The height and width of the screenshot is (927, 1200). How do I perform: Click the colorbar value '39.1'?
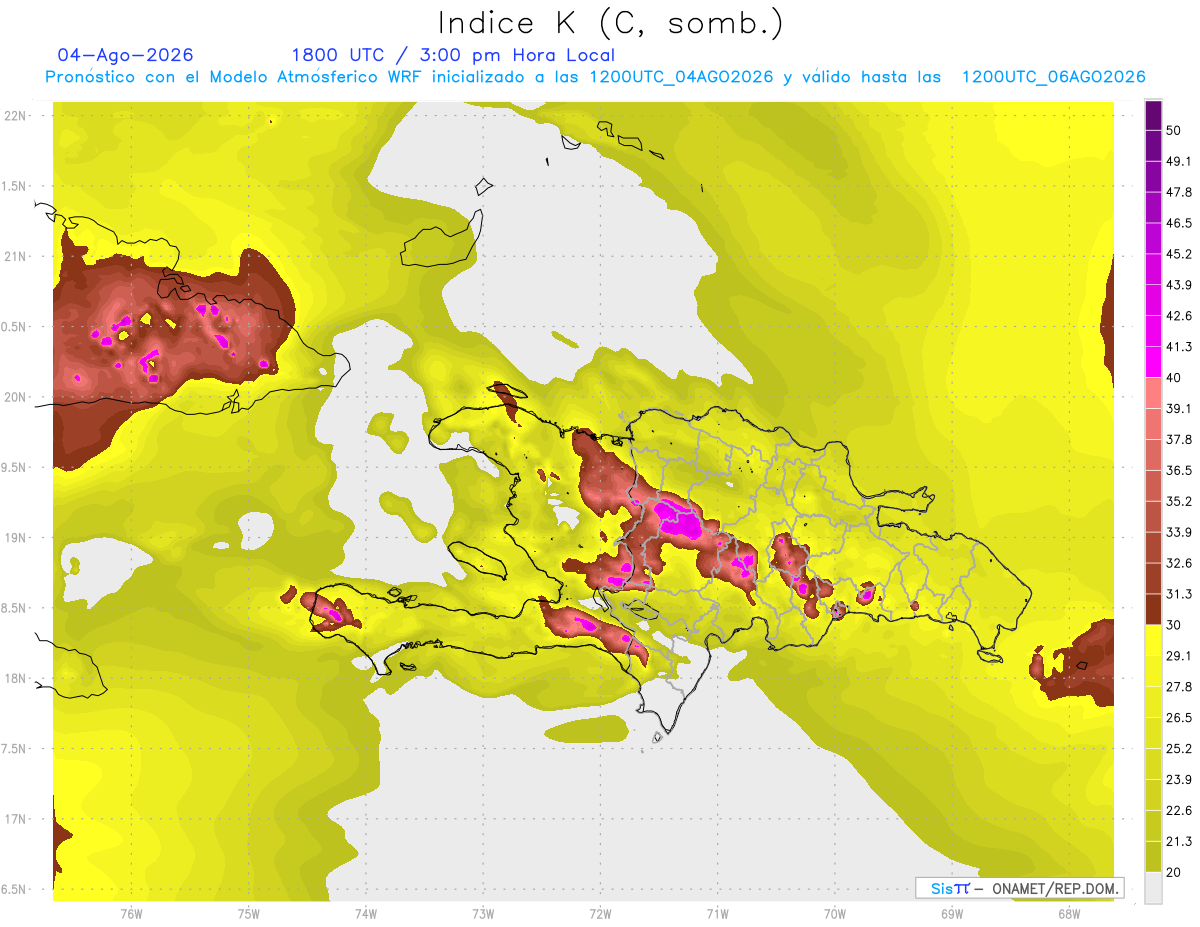coord(1179,408)
